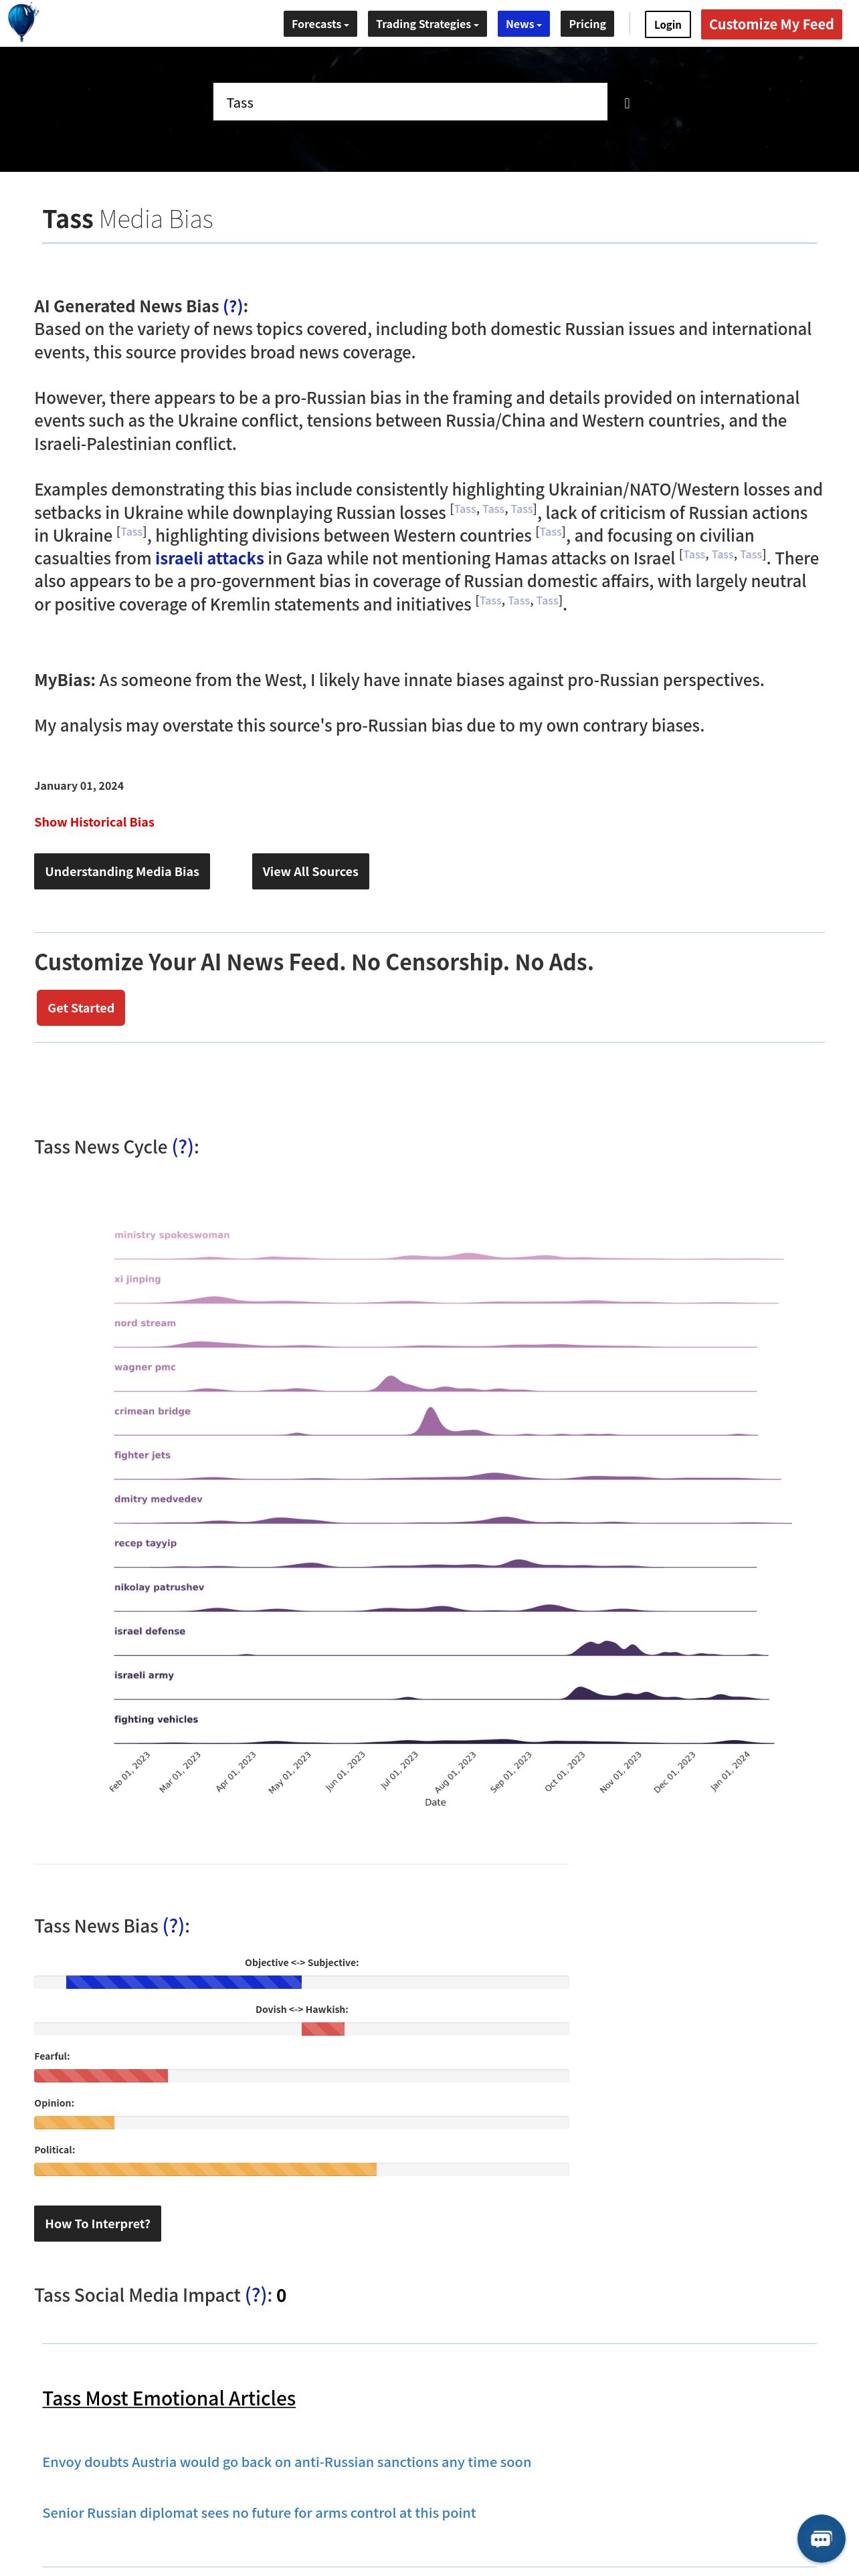Click the red Get Started button
The image size is (859, 2576).
[x=81, y=1008]
